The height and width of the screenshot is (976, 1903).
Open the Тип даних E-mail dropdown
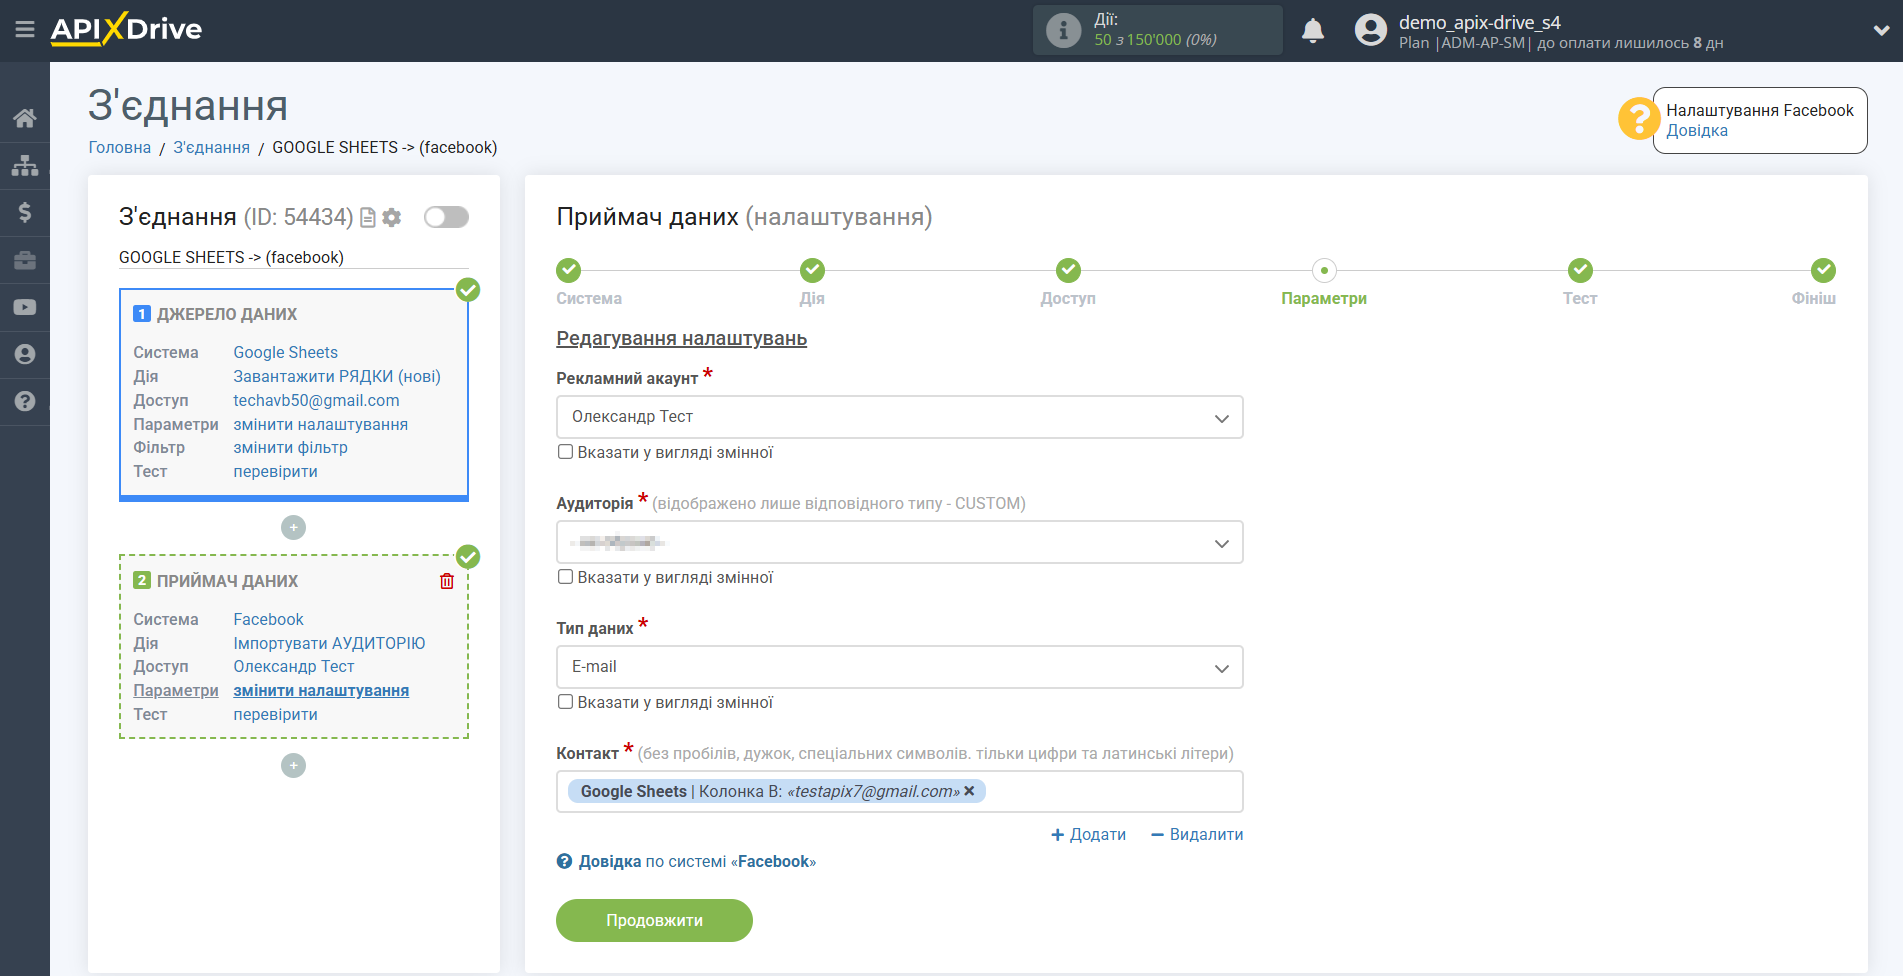pyautogui.click(x=899, y=667)
